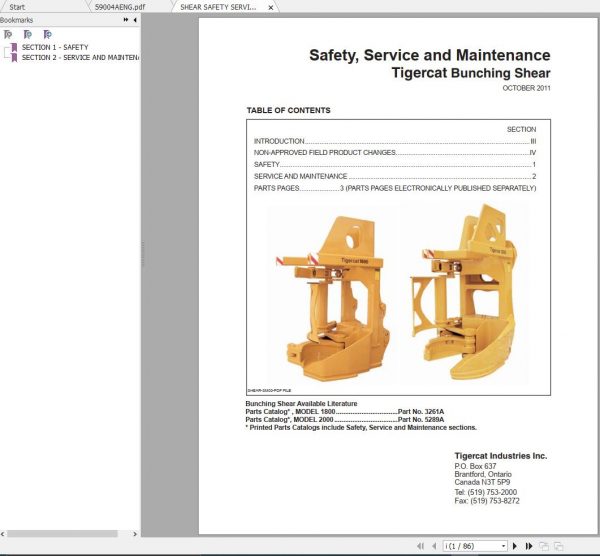Screen dimensions: 600x556
Task: Collapse the Bookmarks panel with left arrow
Action: 135,20
